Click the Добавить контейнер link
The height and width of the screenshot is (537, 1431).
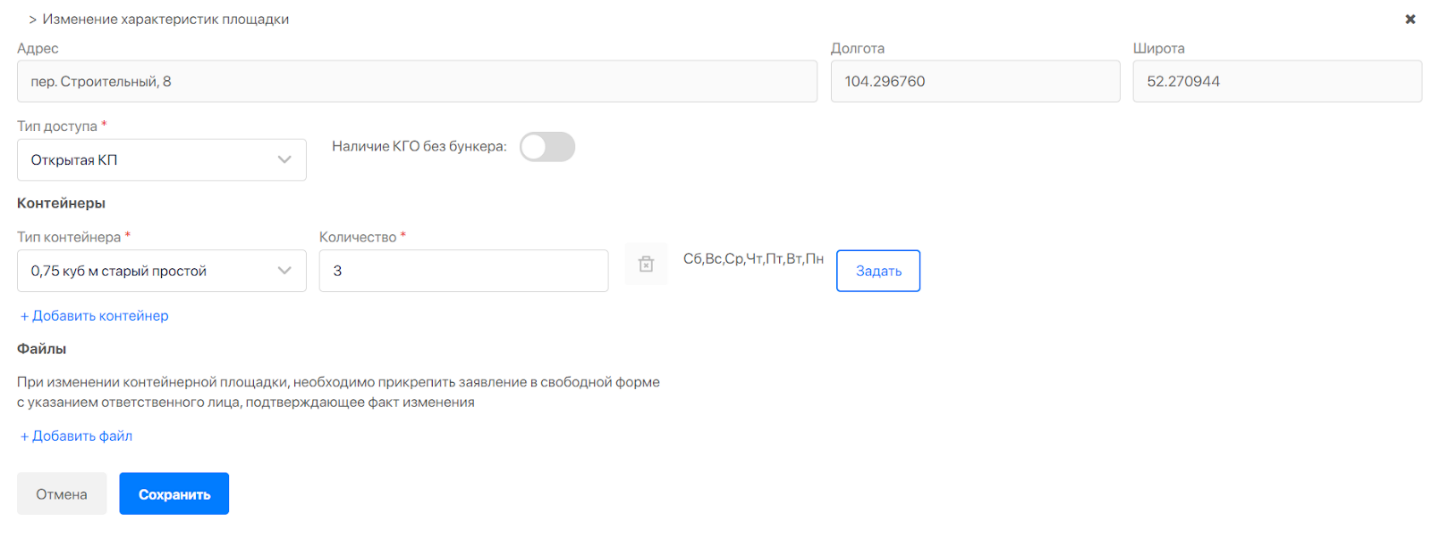[94, 316]
